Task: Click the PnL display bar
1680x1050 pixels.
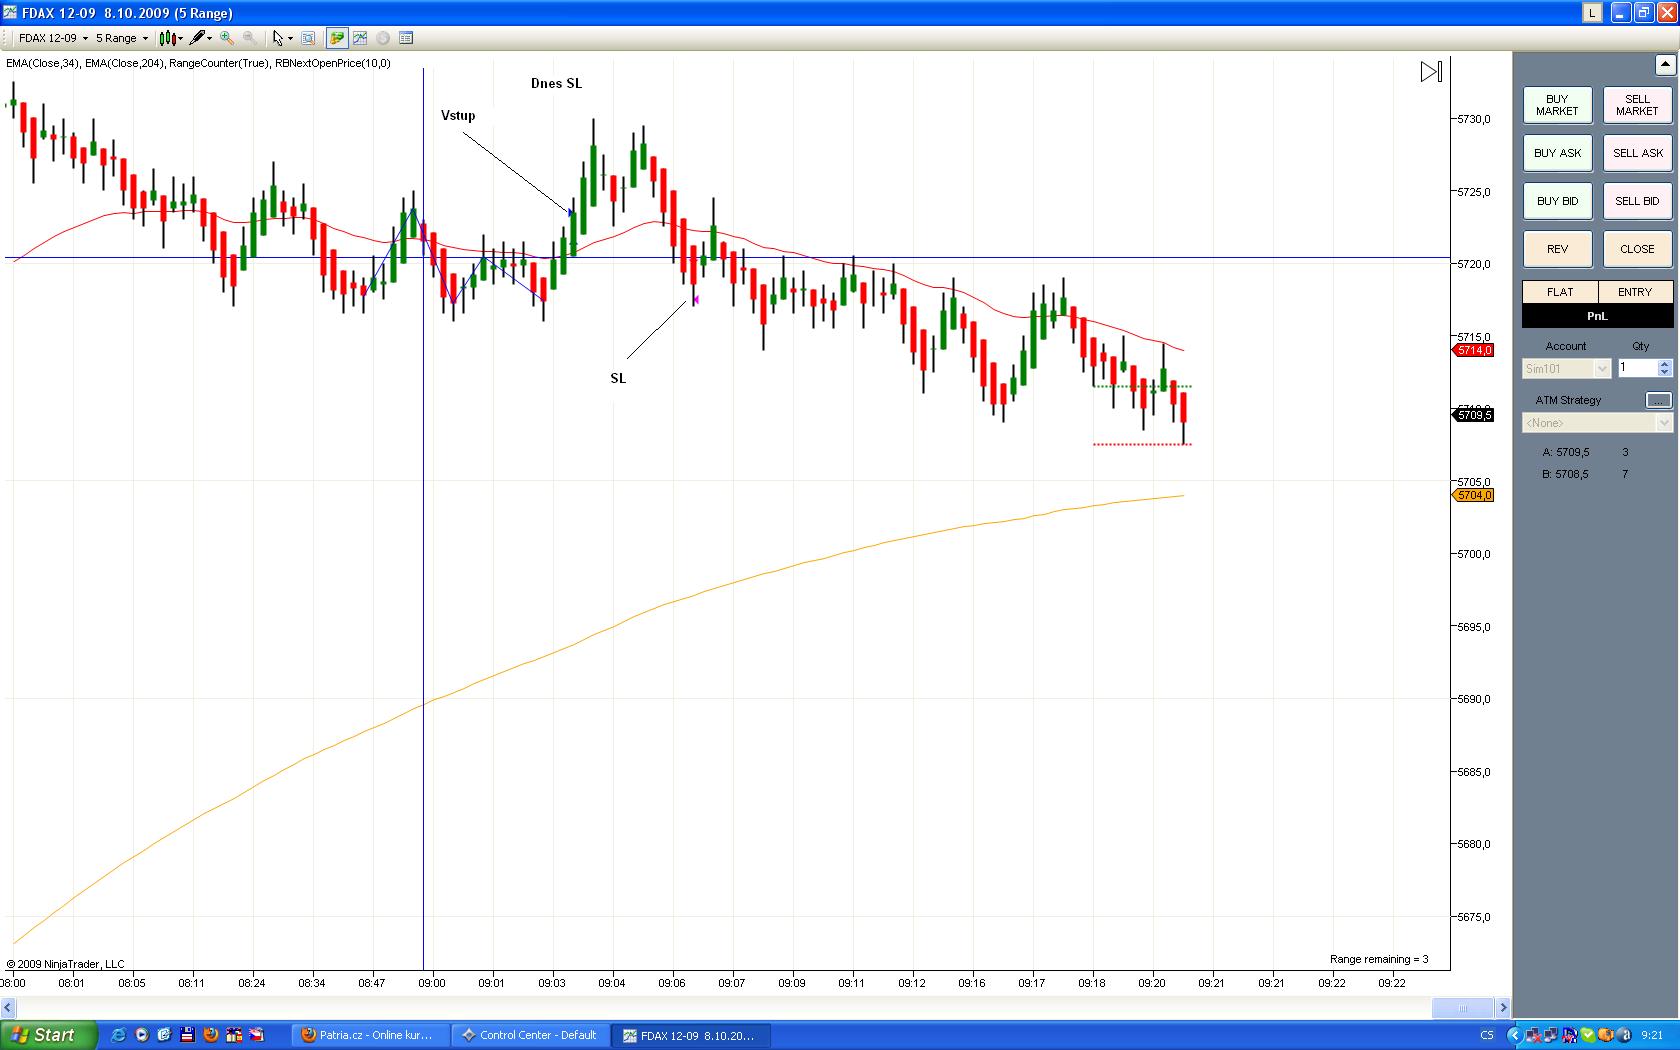Action: click(x=1597, y=316)
